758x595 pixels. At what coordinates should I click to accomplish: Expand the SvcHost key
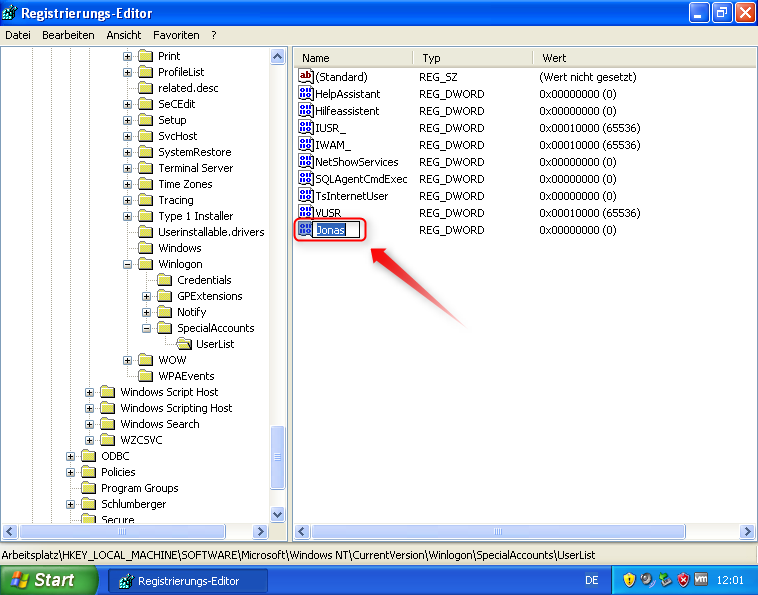pos(127,136)
